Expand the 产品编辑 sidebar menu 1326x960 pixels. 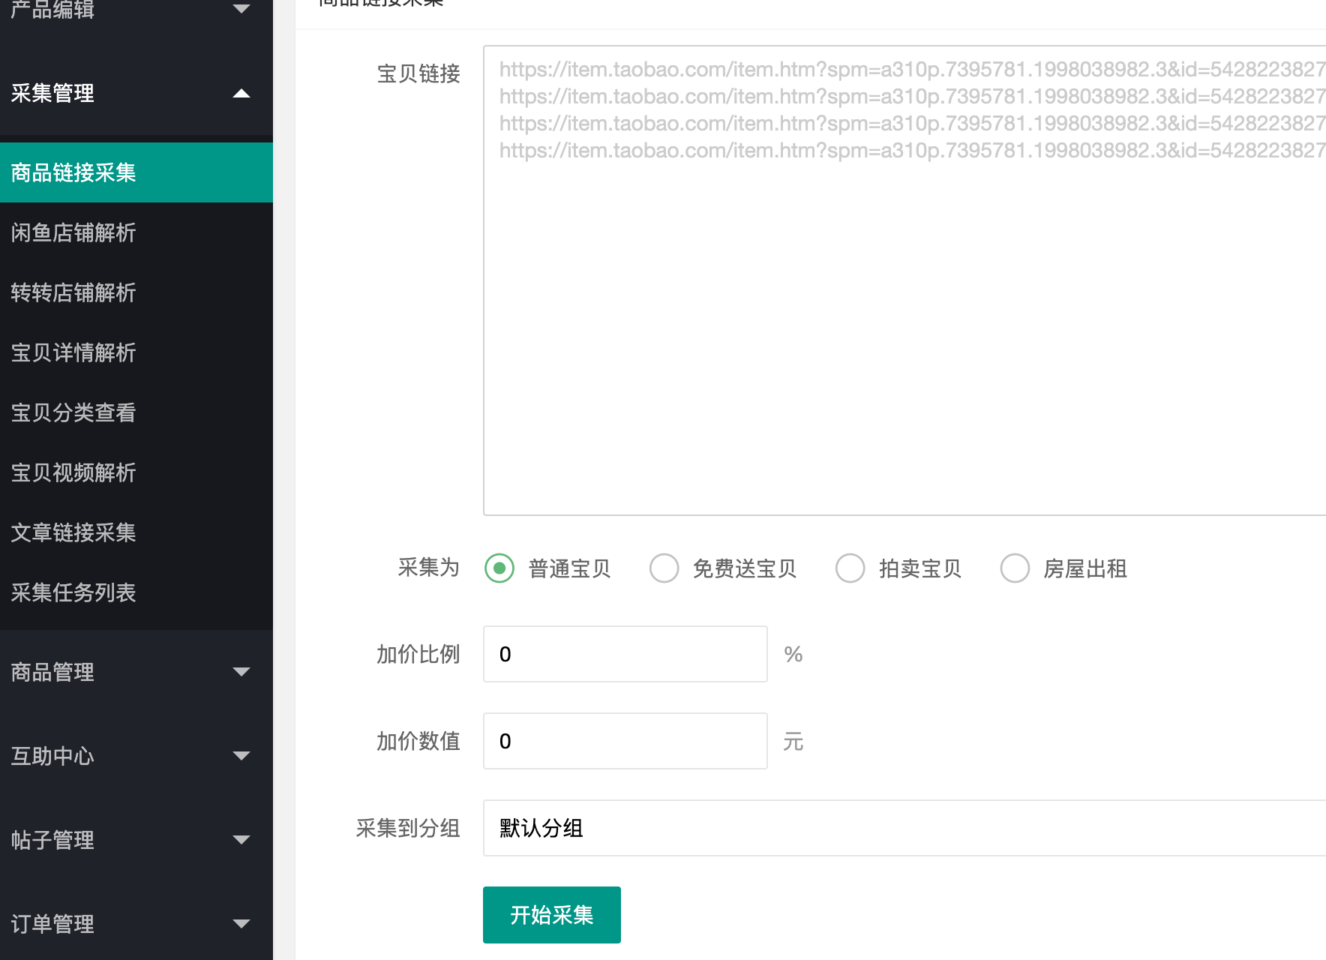point(136,10)
